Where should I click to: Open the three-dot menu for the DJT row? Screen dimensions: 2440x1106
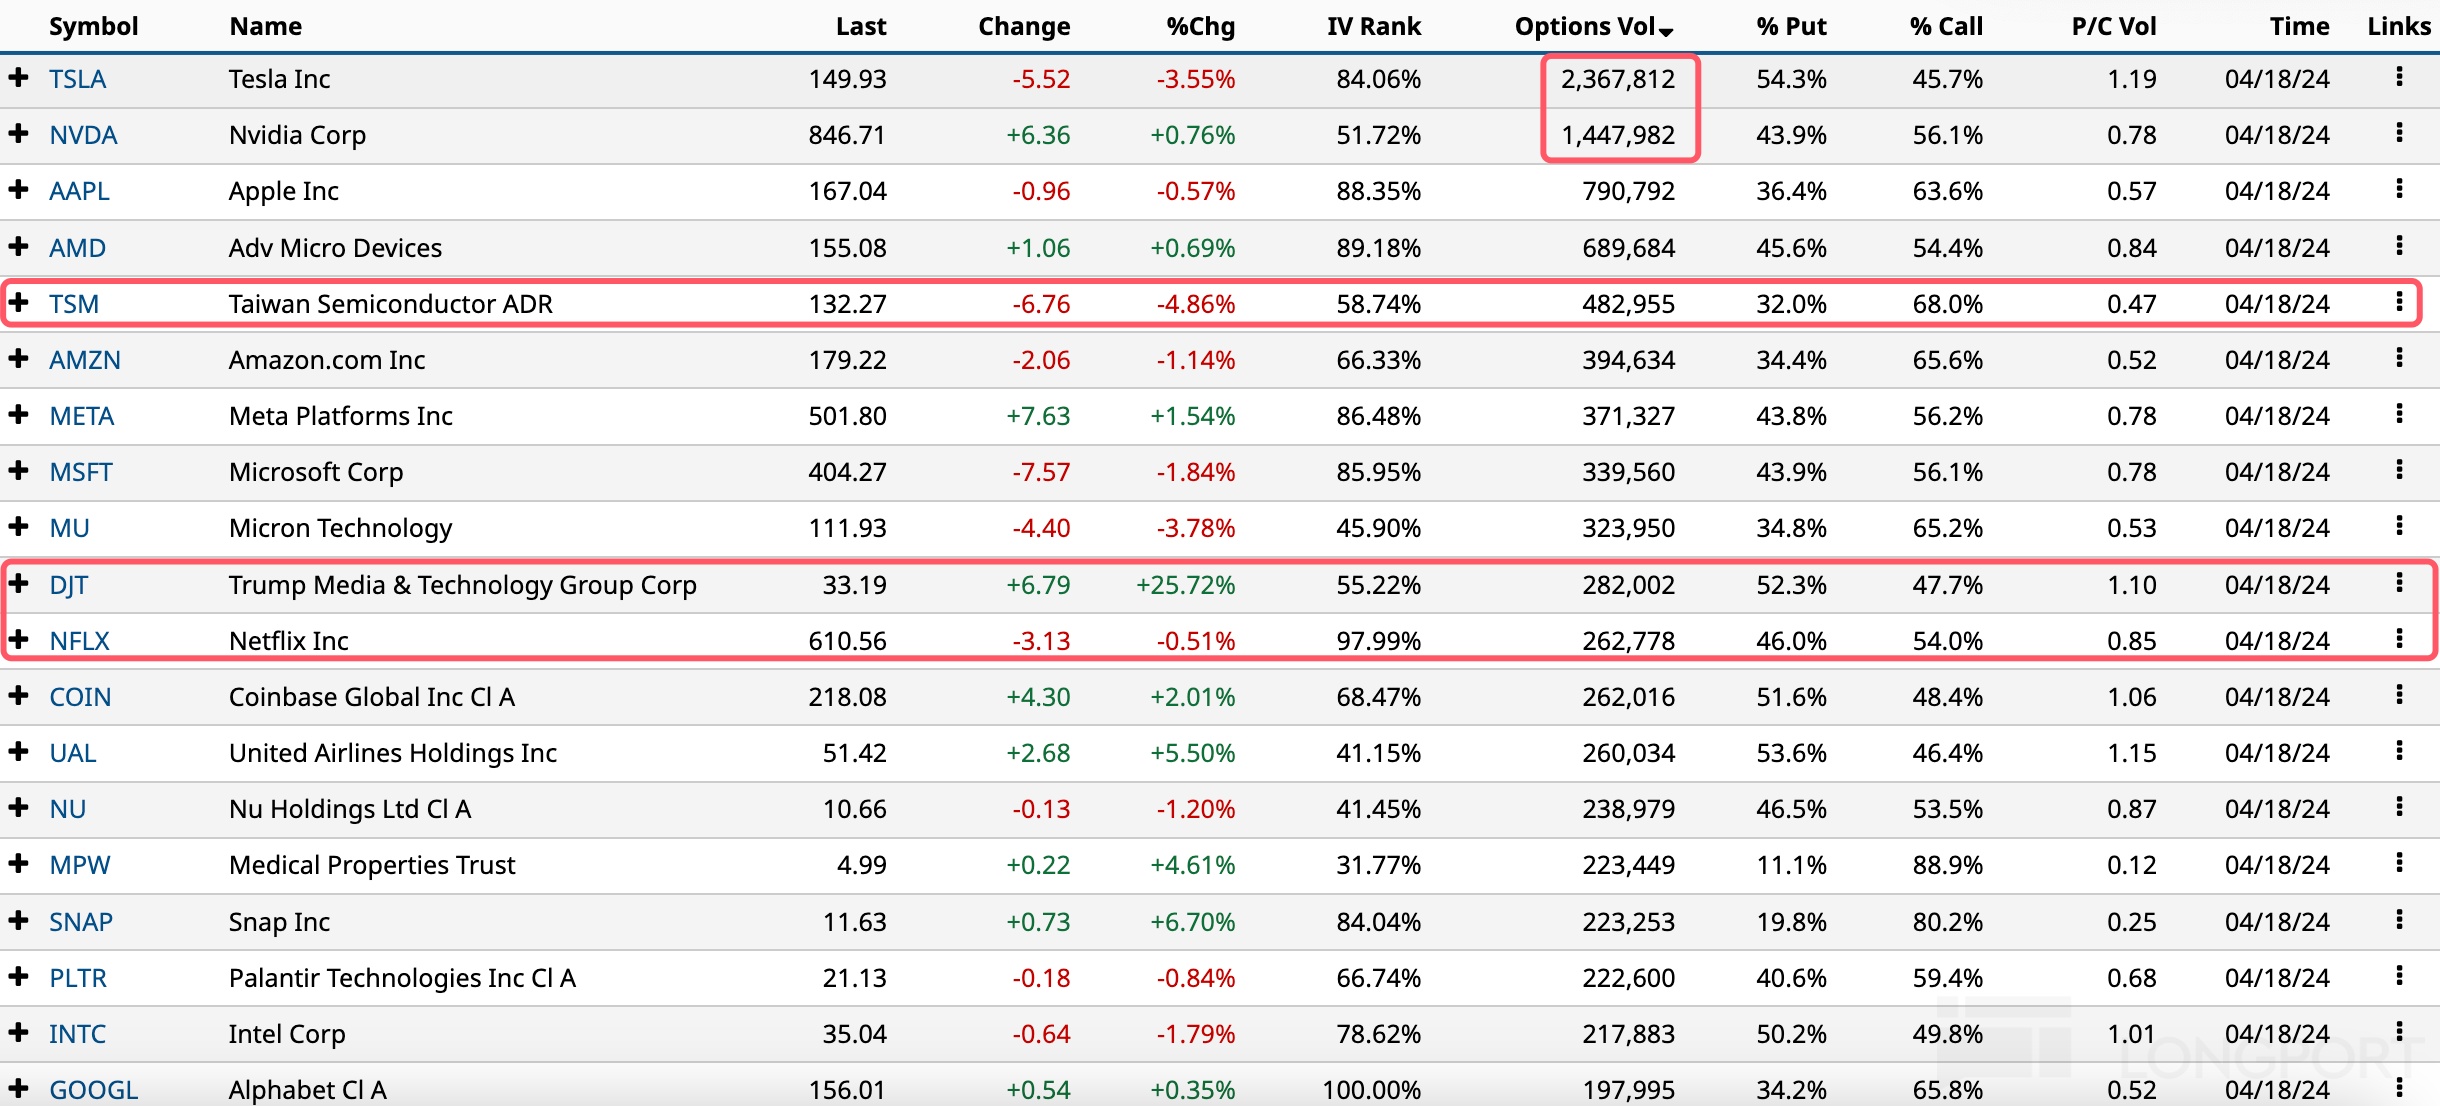click(x=2399, y=583)
